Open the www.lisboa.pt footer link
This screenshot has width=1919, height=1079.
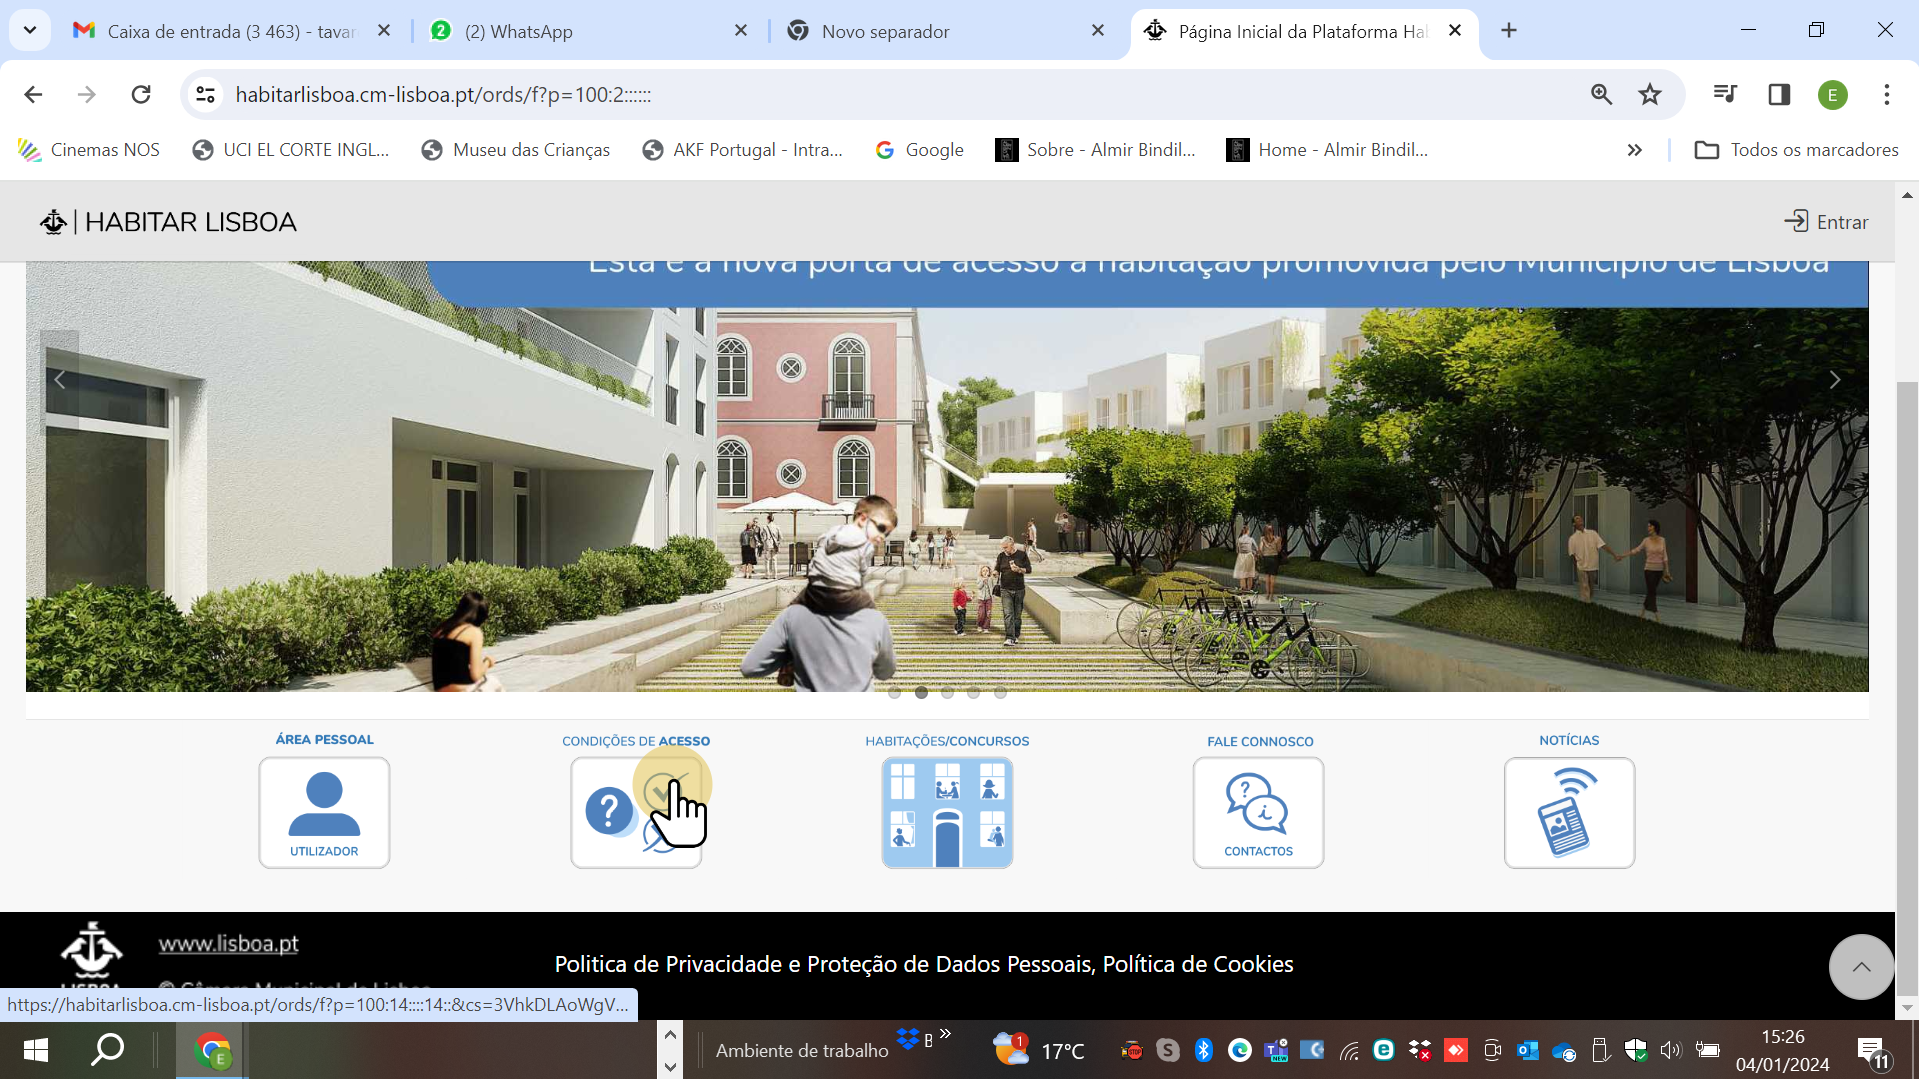tap(228, 943)
